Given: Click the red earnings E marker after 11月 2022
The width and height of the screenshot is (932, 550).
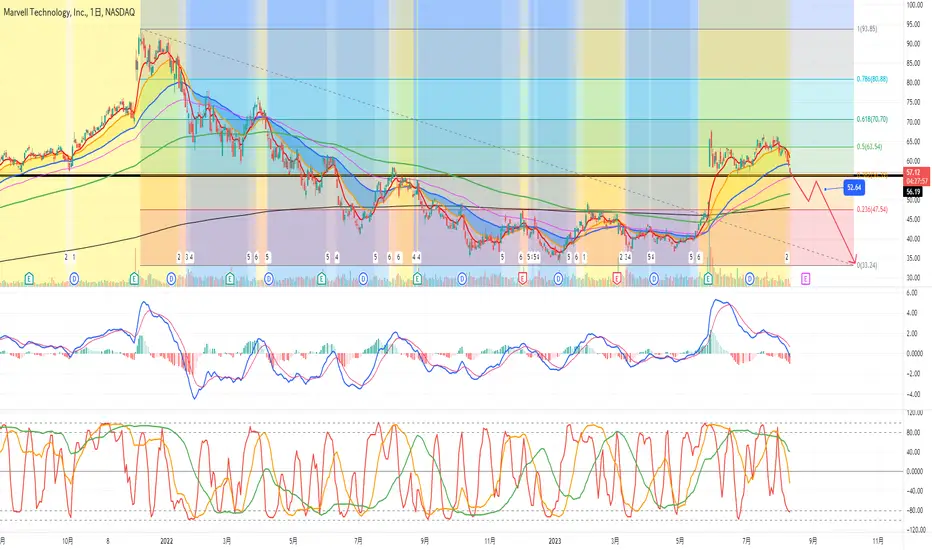Looking at the screenshot, I should (x=522, y=278).
